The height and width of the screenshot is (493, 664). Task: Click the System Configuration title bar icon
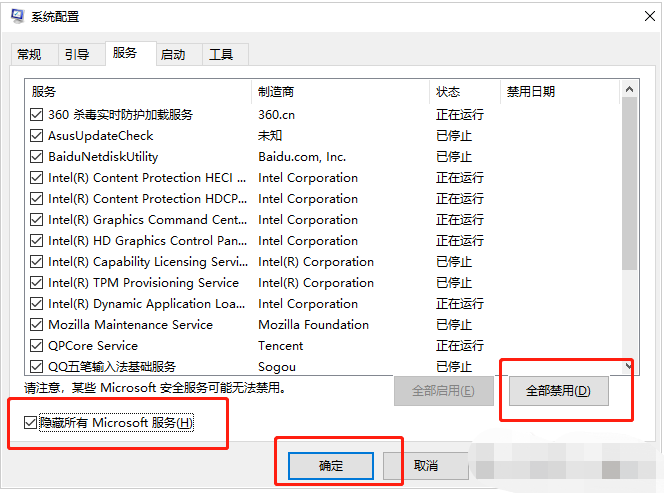point(18,17)
